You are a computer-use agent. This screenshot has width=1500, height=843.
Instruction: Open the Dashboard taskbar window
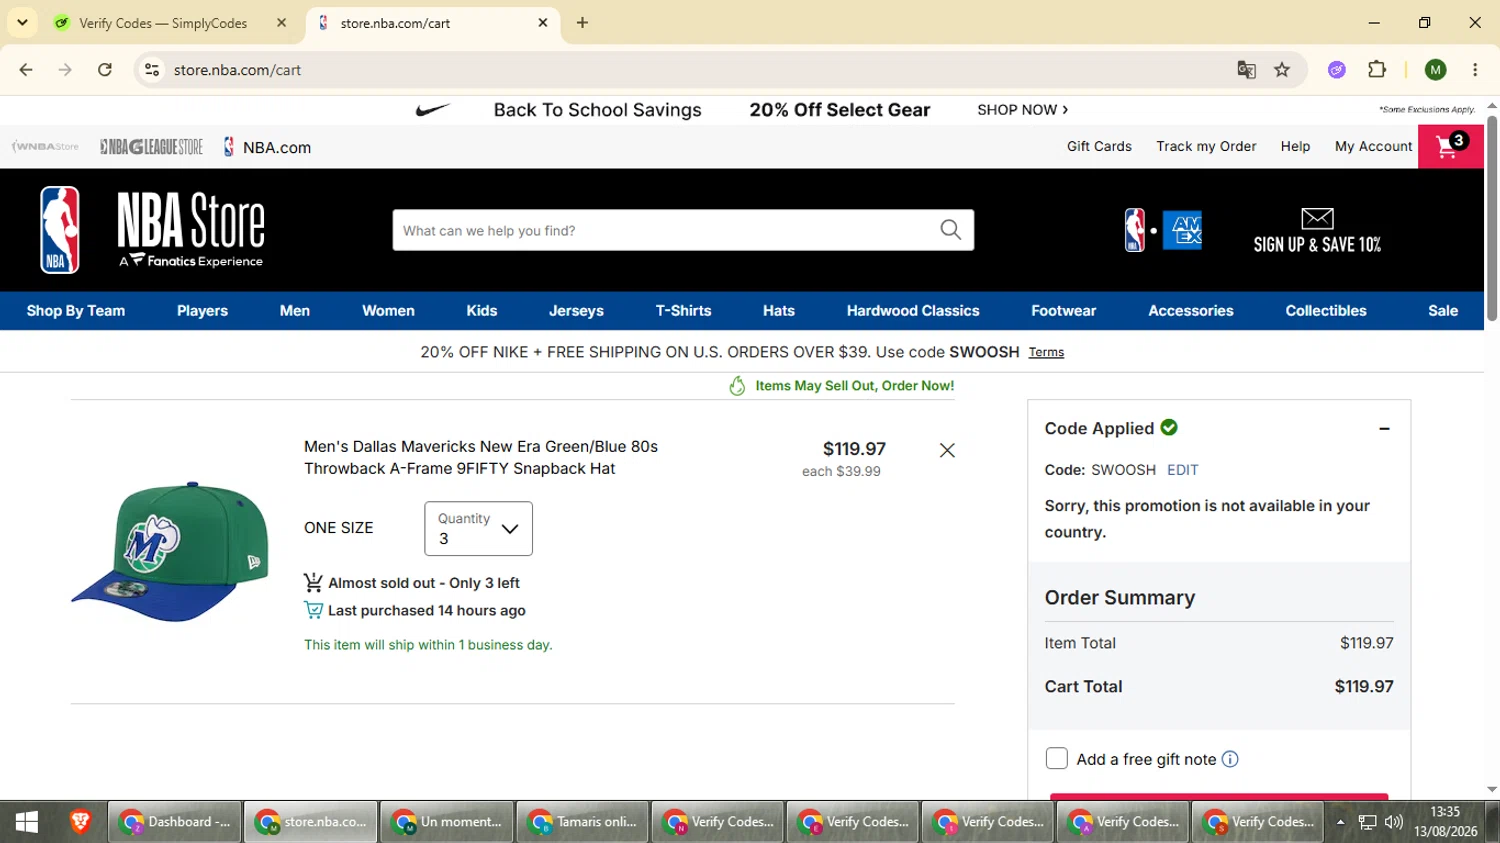(175, 822)
